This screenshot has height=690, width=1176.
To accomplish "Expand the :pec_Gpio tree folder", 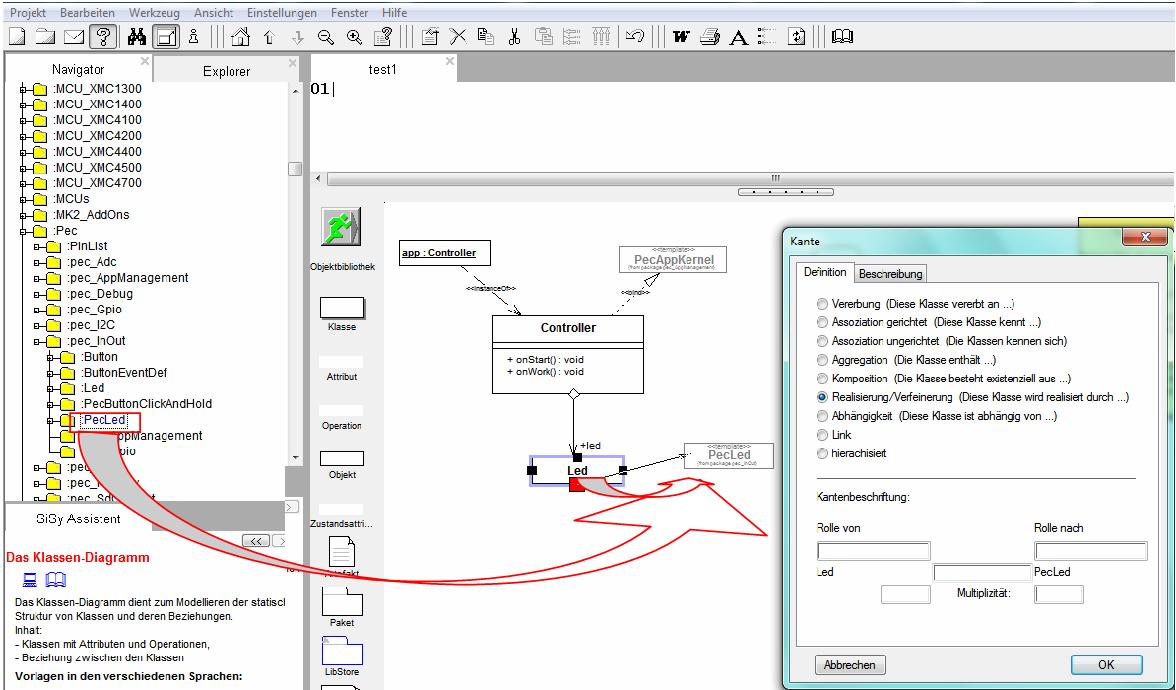I will (x=38, y=310).
